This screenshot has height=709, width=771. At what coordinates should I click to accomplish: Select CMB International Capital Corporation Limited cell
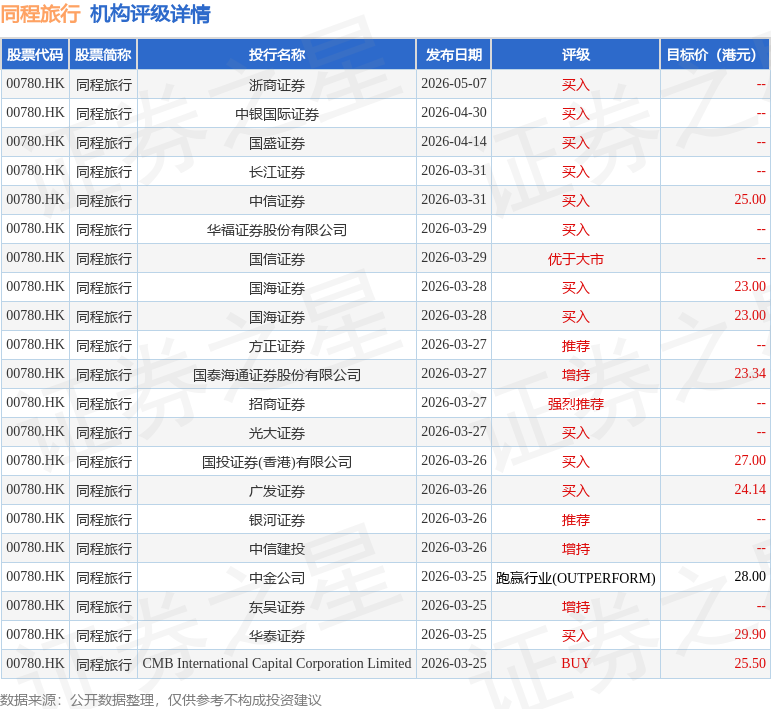pyautogui.click(x=277, y=664)
